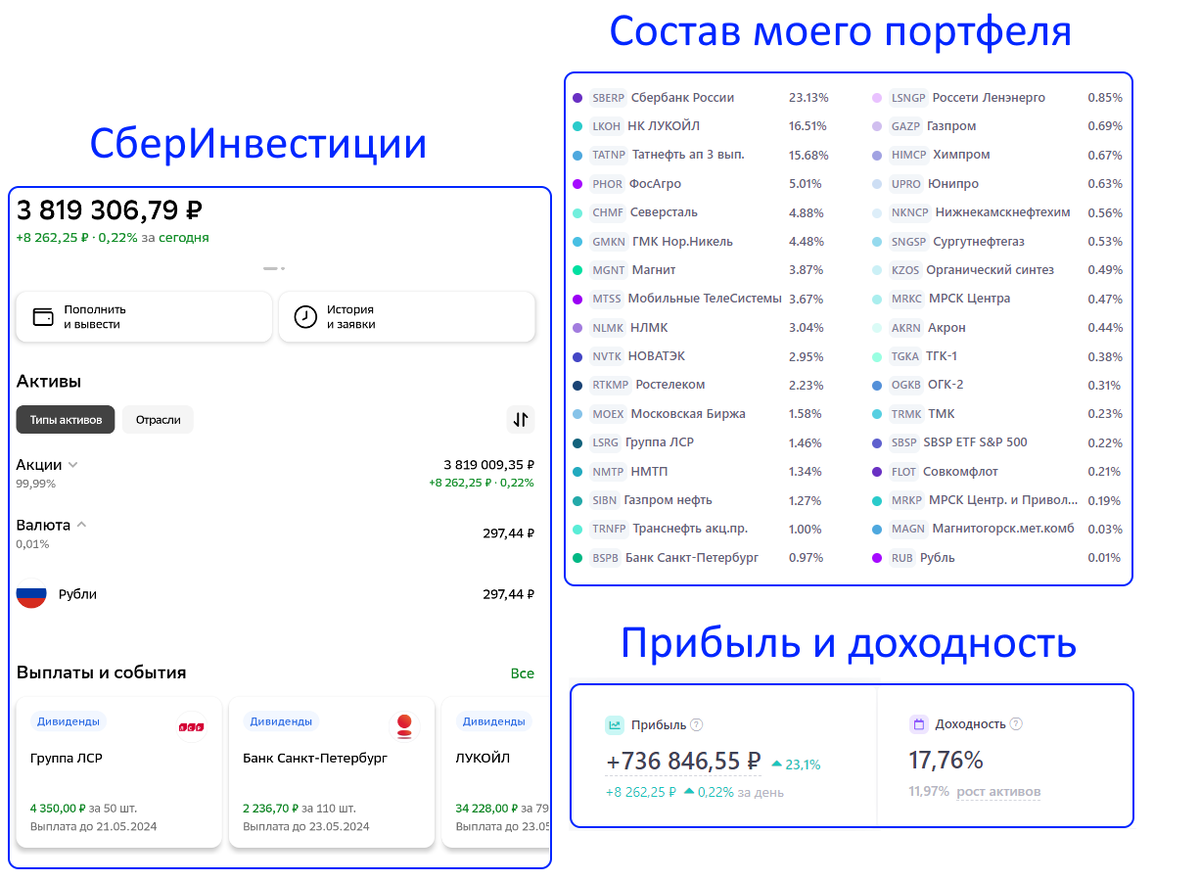Click the Сургутнефтегаз row name
The height and width of the screenshot is (881, 1200).
(979, 242)
